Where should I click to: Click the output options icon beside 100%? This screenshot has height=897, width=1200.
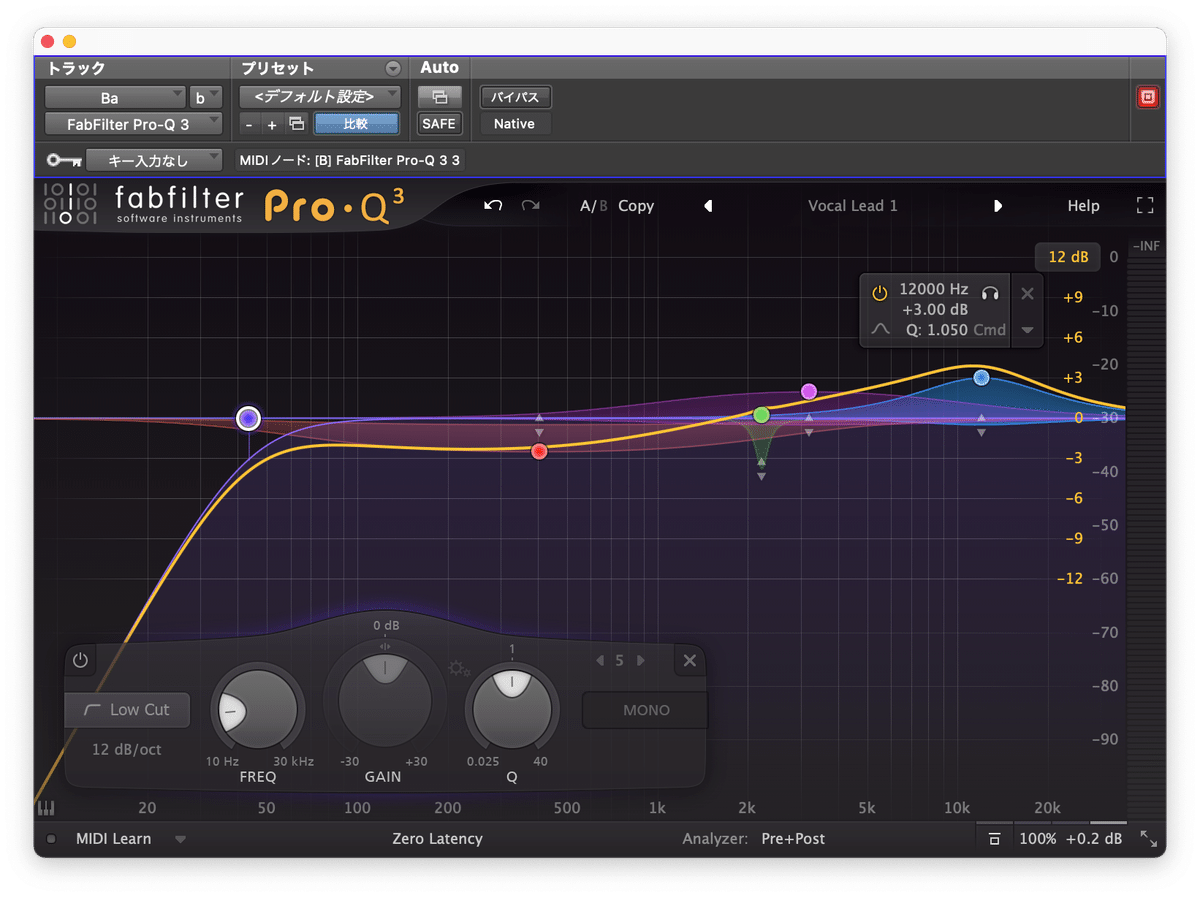pos(994,840)
